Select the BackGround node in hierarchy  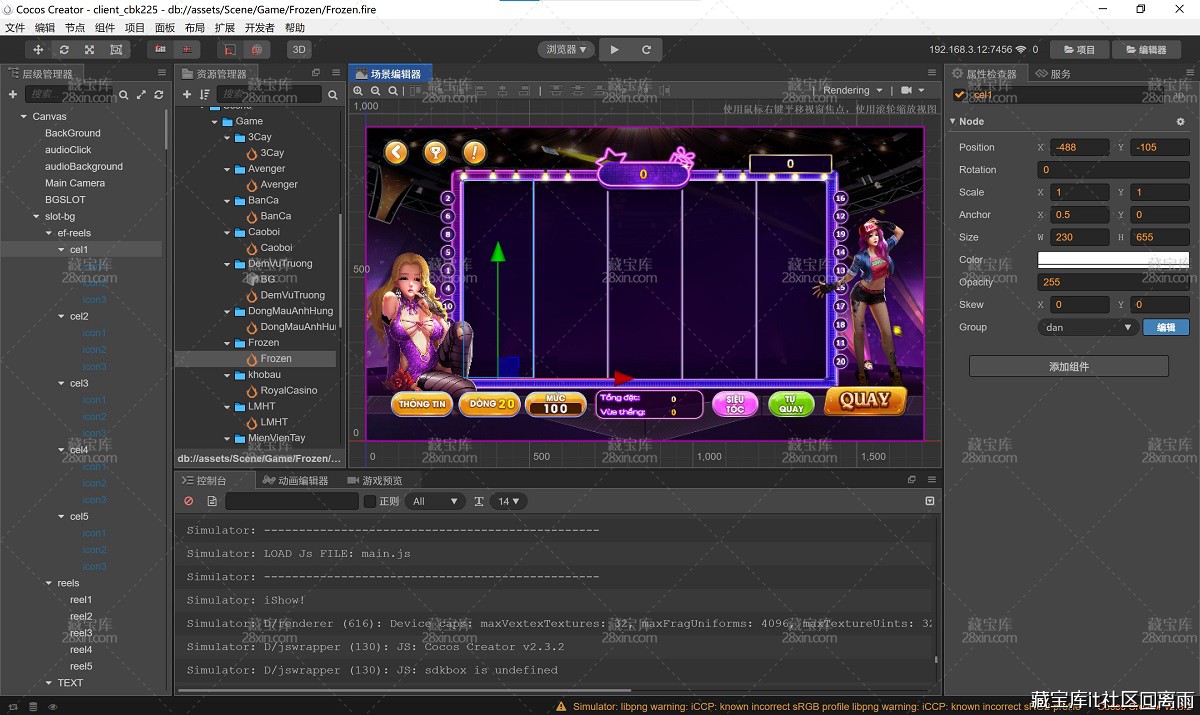click(73, 133)
